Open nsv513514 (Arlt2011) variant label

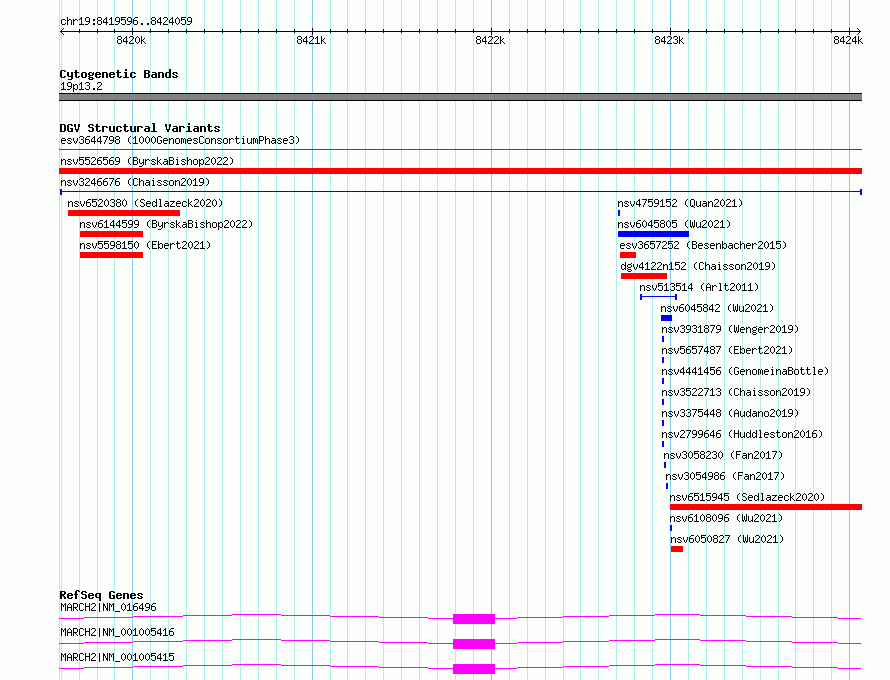(699, 287)
